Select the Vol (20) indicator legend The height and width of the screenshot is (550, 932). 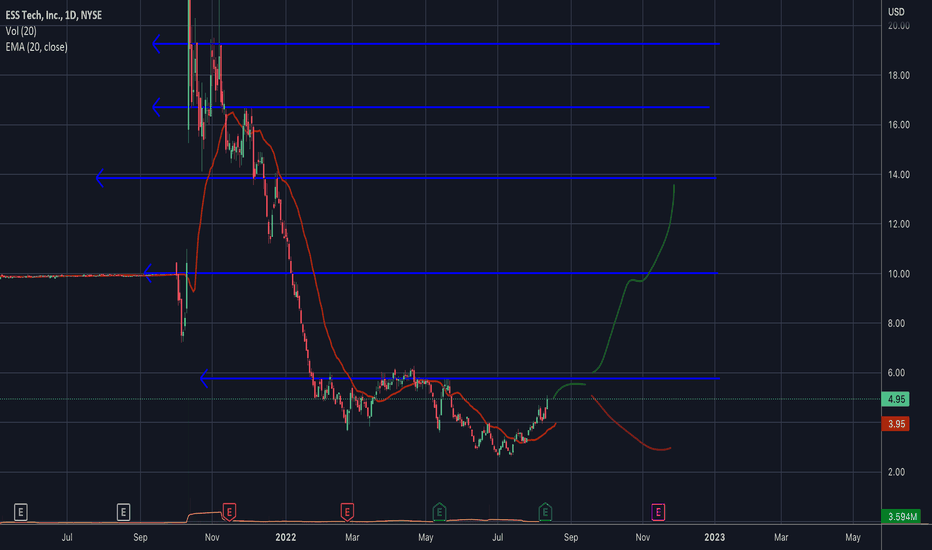tap(21, 31)
